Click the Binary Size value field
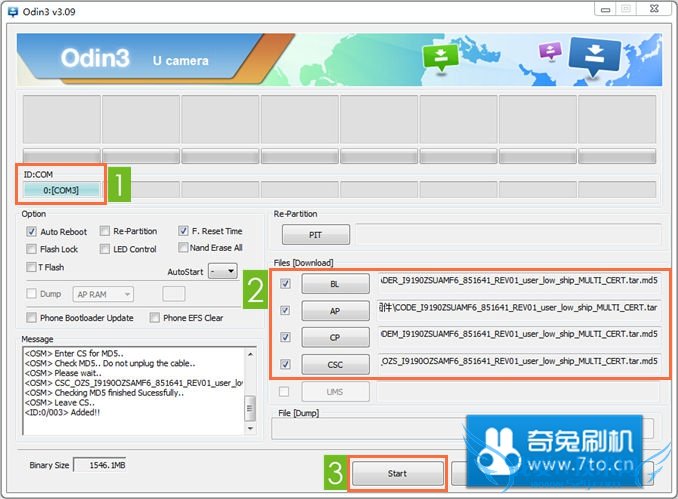The width and height of the screenshot is (678, 499). click(x=100, y=465)
